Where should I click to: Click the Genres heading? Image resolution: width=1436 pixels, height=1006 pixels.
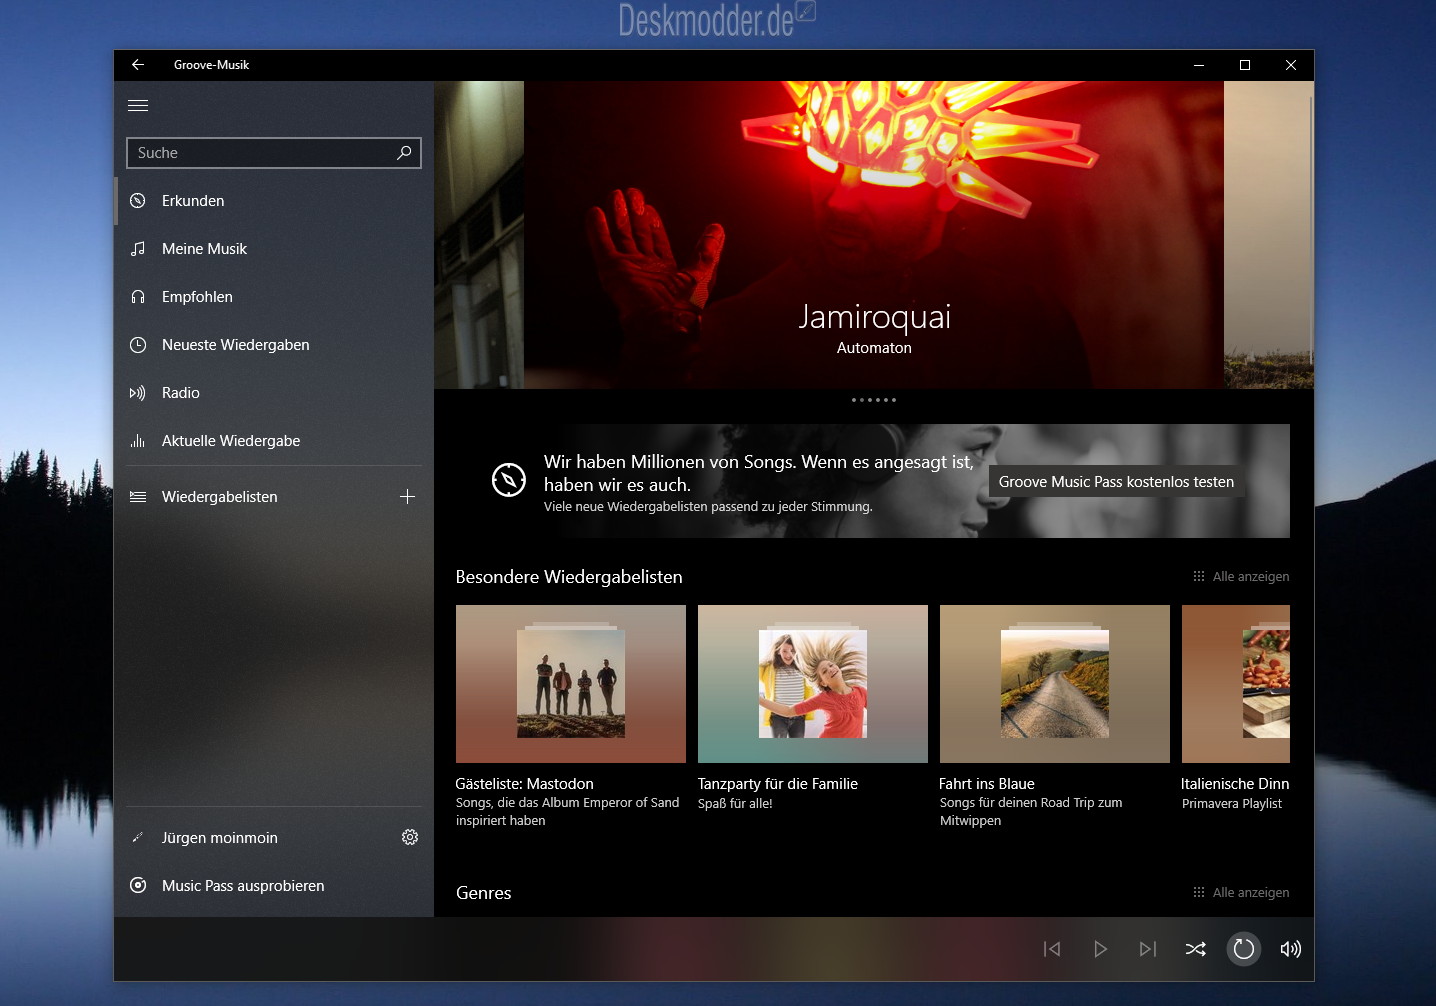(x=484, y=893)
